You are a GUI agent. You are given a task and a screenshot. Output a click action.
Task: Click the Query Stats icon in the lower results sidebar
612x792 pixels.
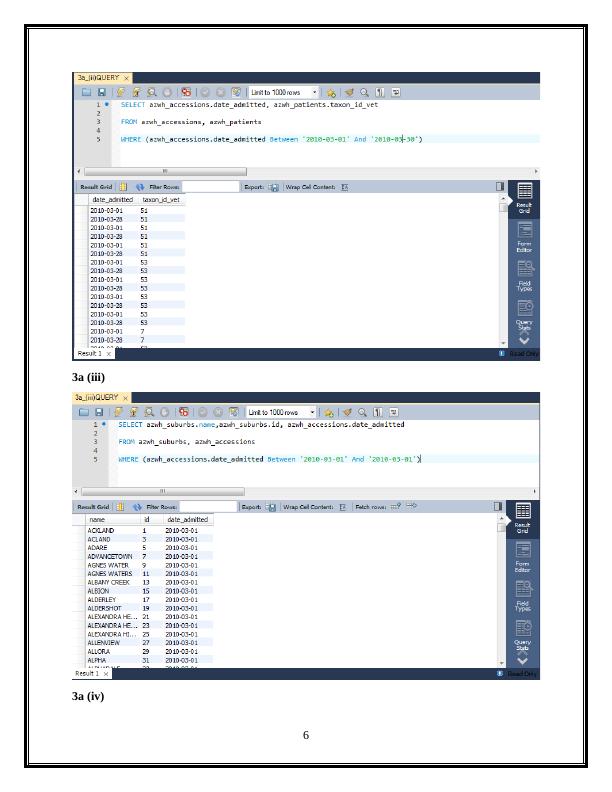click(x=523, y=630)
